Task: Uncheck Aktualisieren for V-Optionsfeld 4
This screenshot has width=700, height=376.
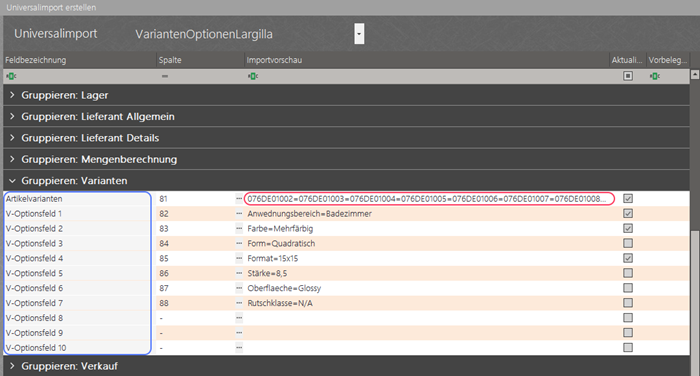Action: [x=628, y=258]
